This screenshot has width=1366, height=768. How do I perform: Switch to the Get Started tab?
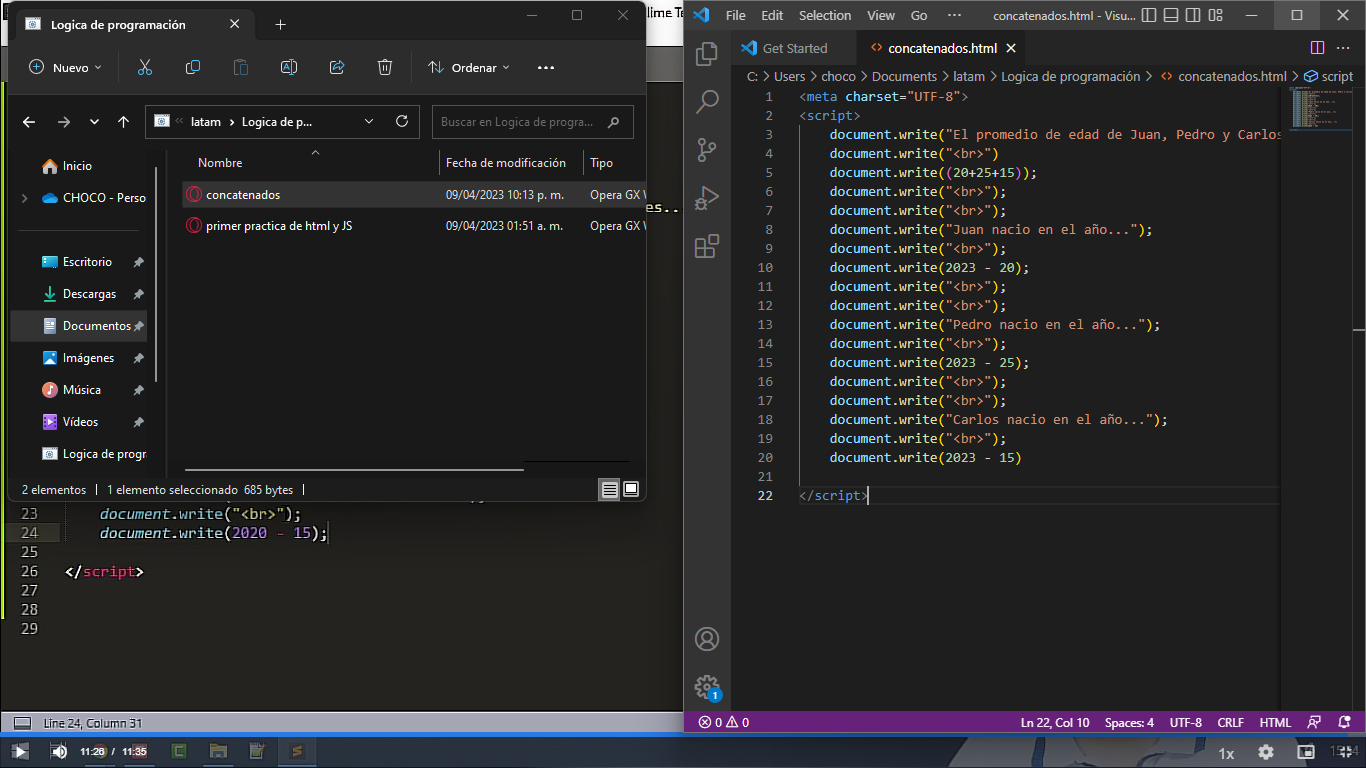794,48
